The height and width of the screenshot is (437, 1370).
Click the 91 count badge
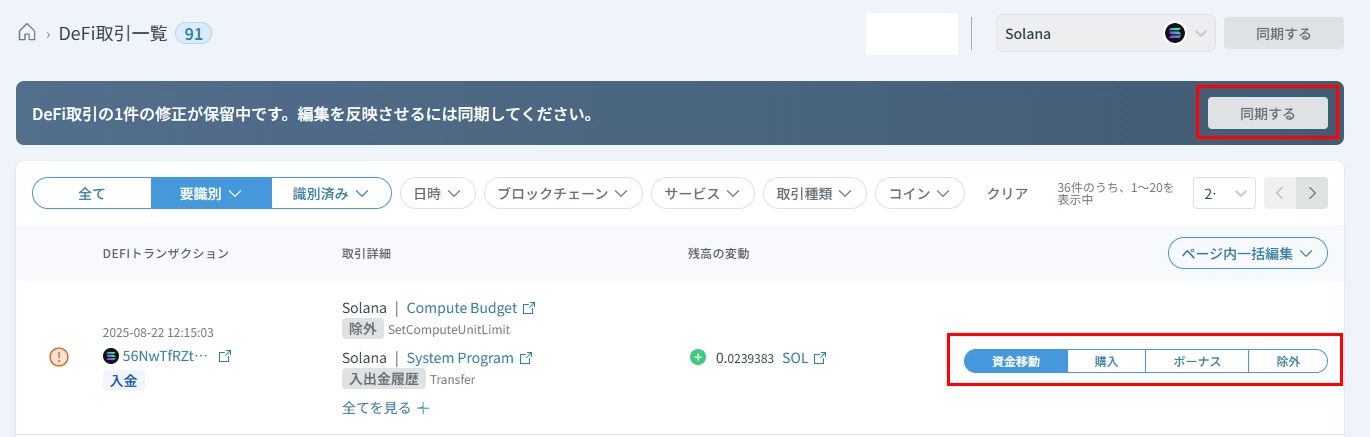coord(194,34)
